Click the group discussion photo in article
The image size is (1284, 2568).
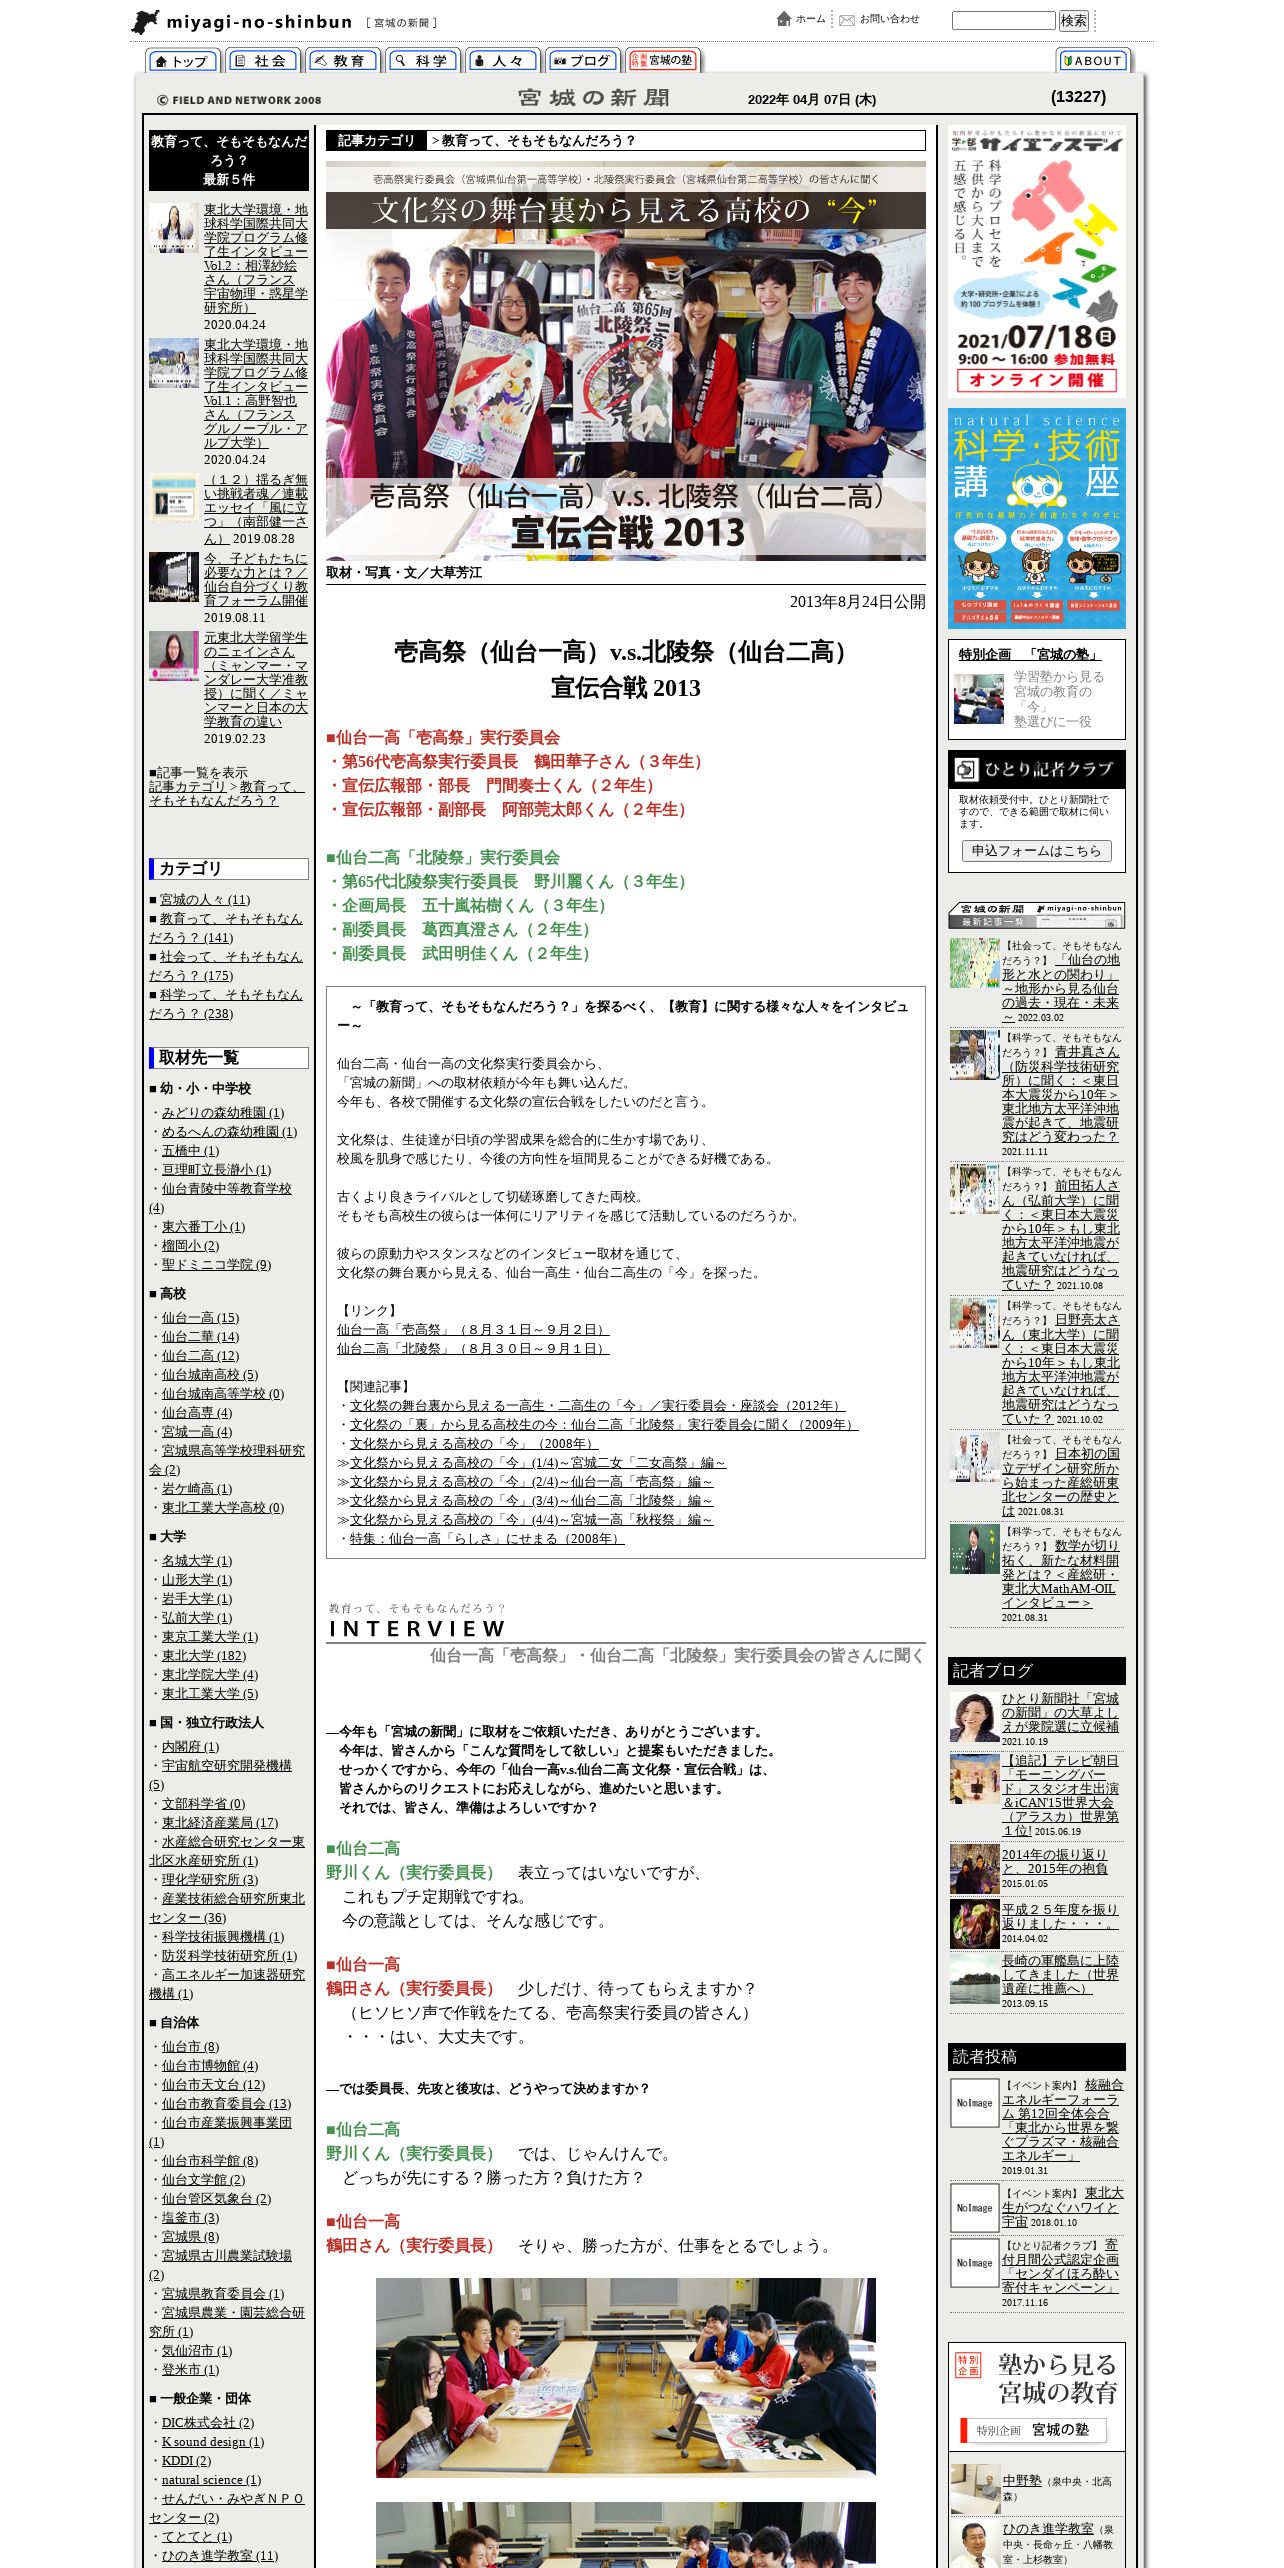(626, 2377)
